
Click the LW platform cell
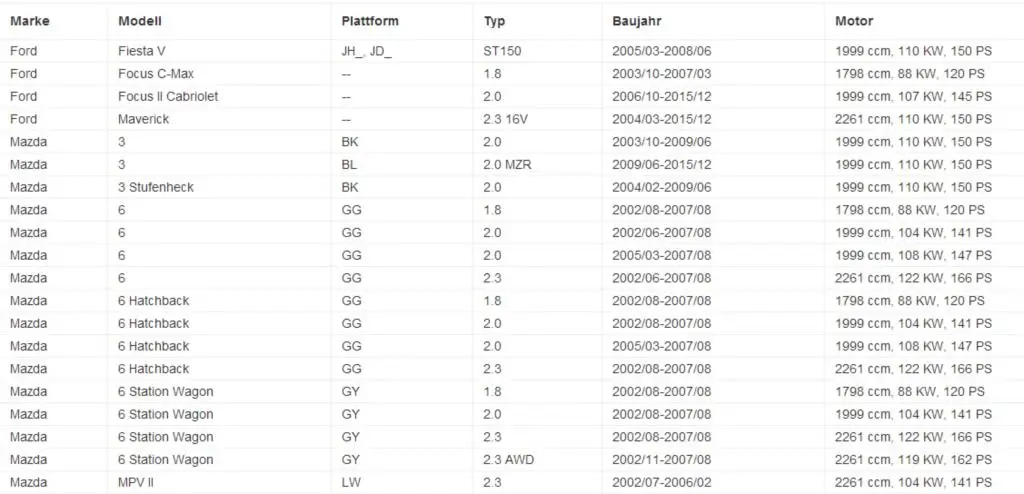point(350,483)
